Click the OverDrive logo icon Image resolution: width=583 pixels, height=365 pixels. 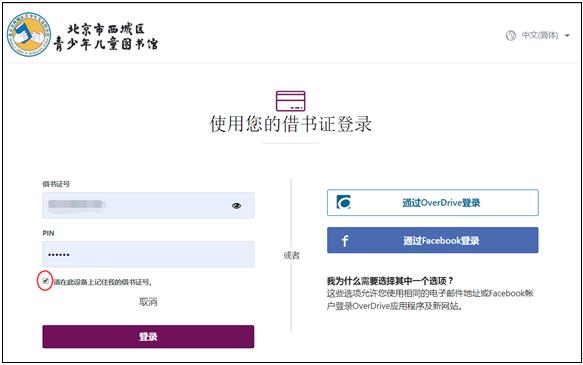point(343,202)
